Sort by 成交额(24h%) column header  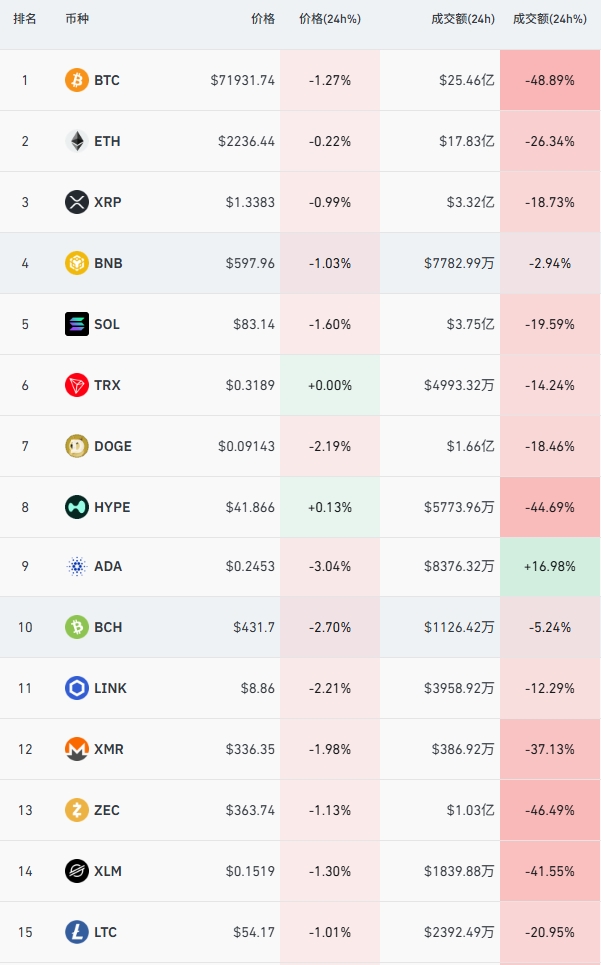coord(550,19)
